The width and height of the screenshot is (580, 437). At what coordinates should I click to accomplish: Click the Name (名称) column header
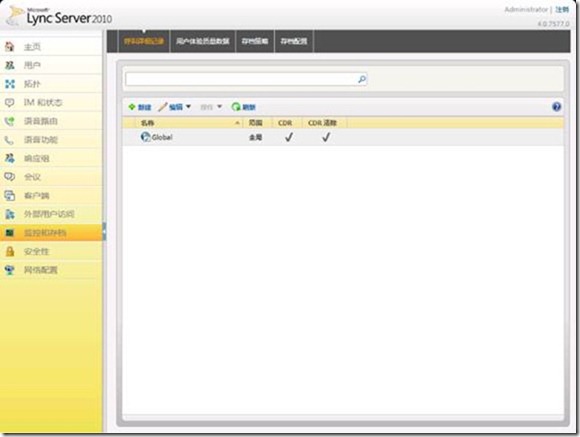point(148,123)
